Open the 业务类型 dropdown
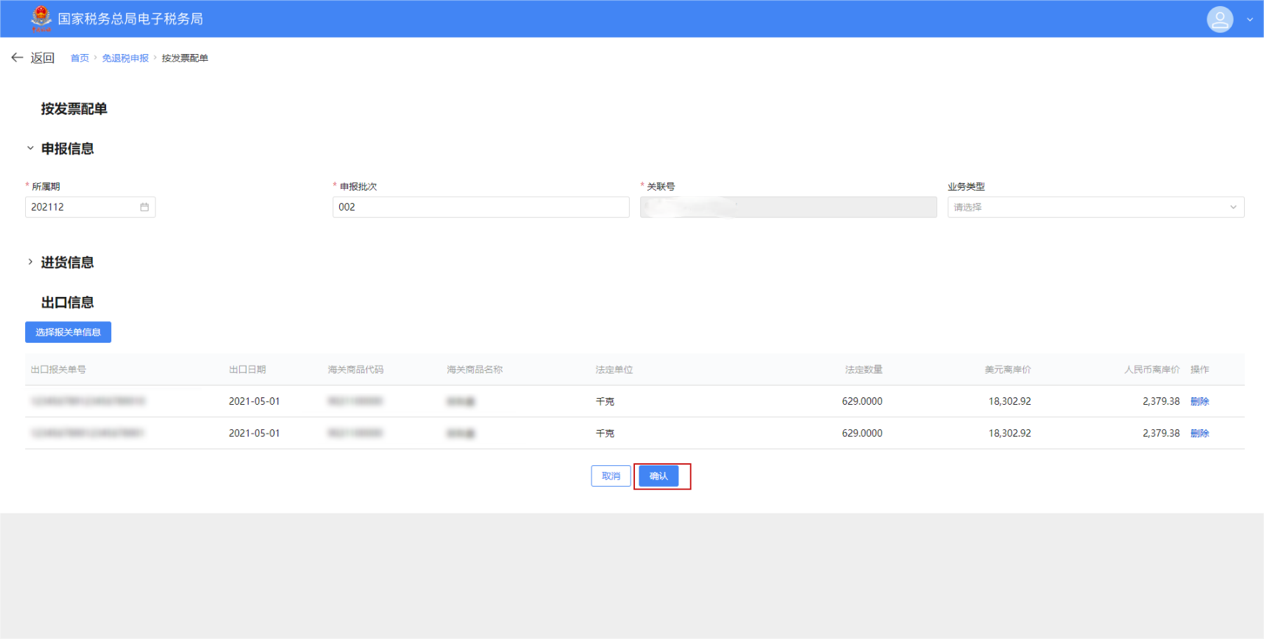The image size is (1264, 639). pyautogui.click(x=1095, y=207)
